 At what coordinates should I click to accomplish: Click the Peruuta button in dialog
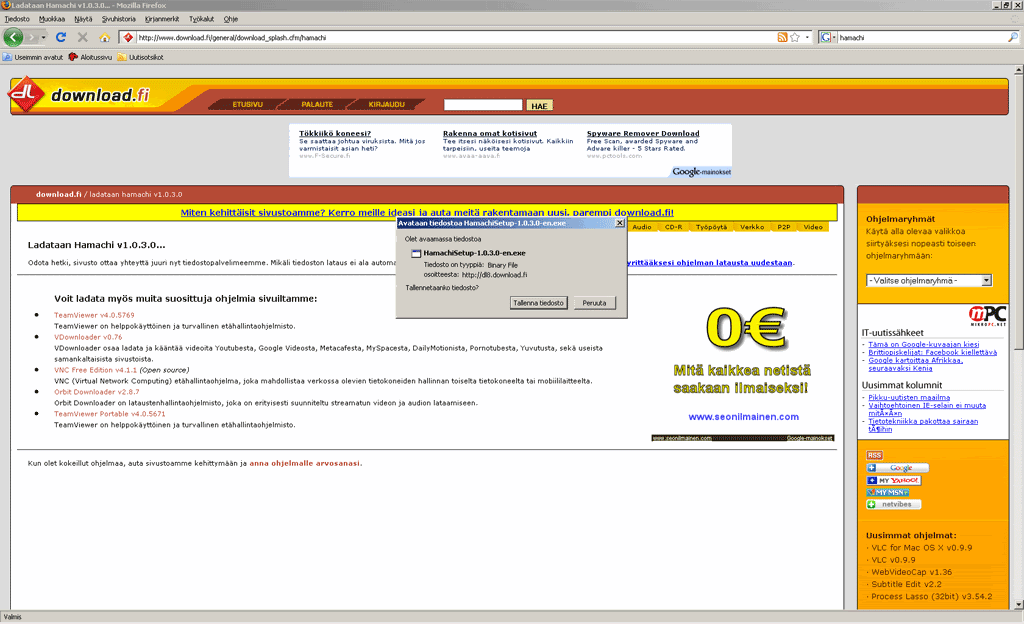coord(594,303)
